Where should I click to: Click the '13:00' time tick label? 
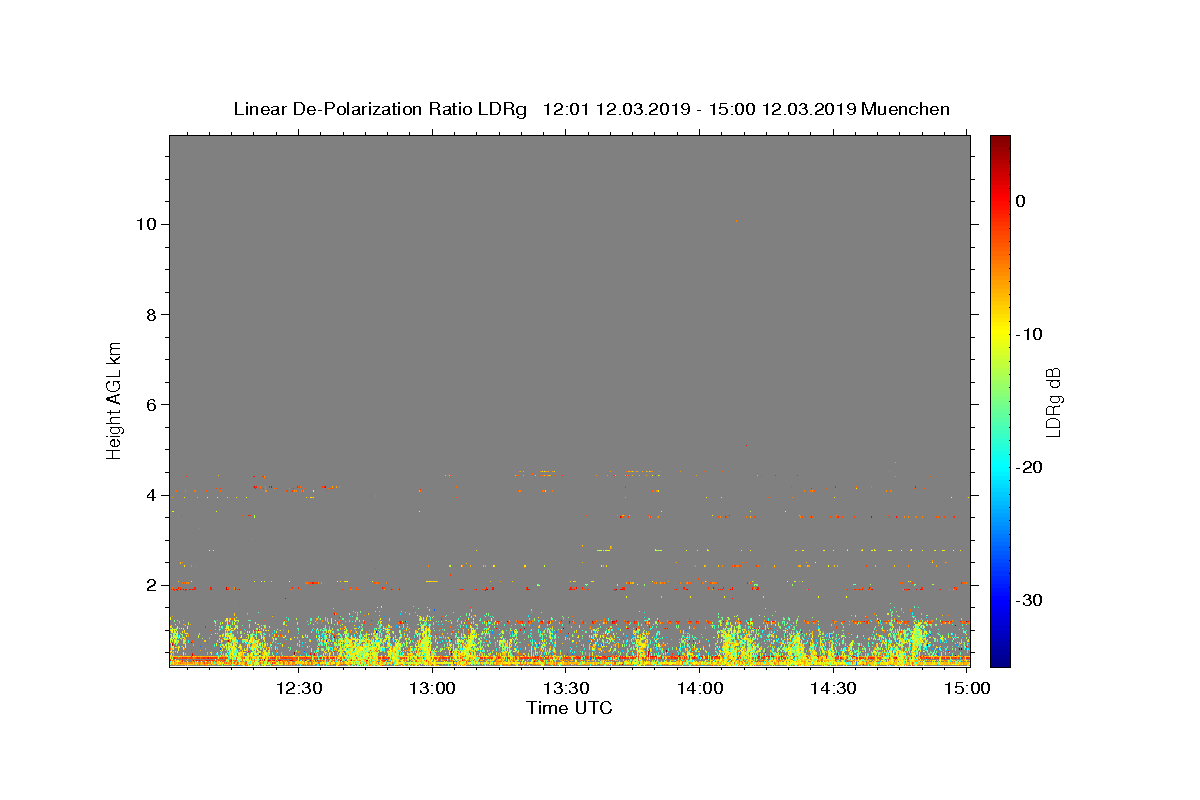click(x=432, y=688)
